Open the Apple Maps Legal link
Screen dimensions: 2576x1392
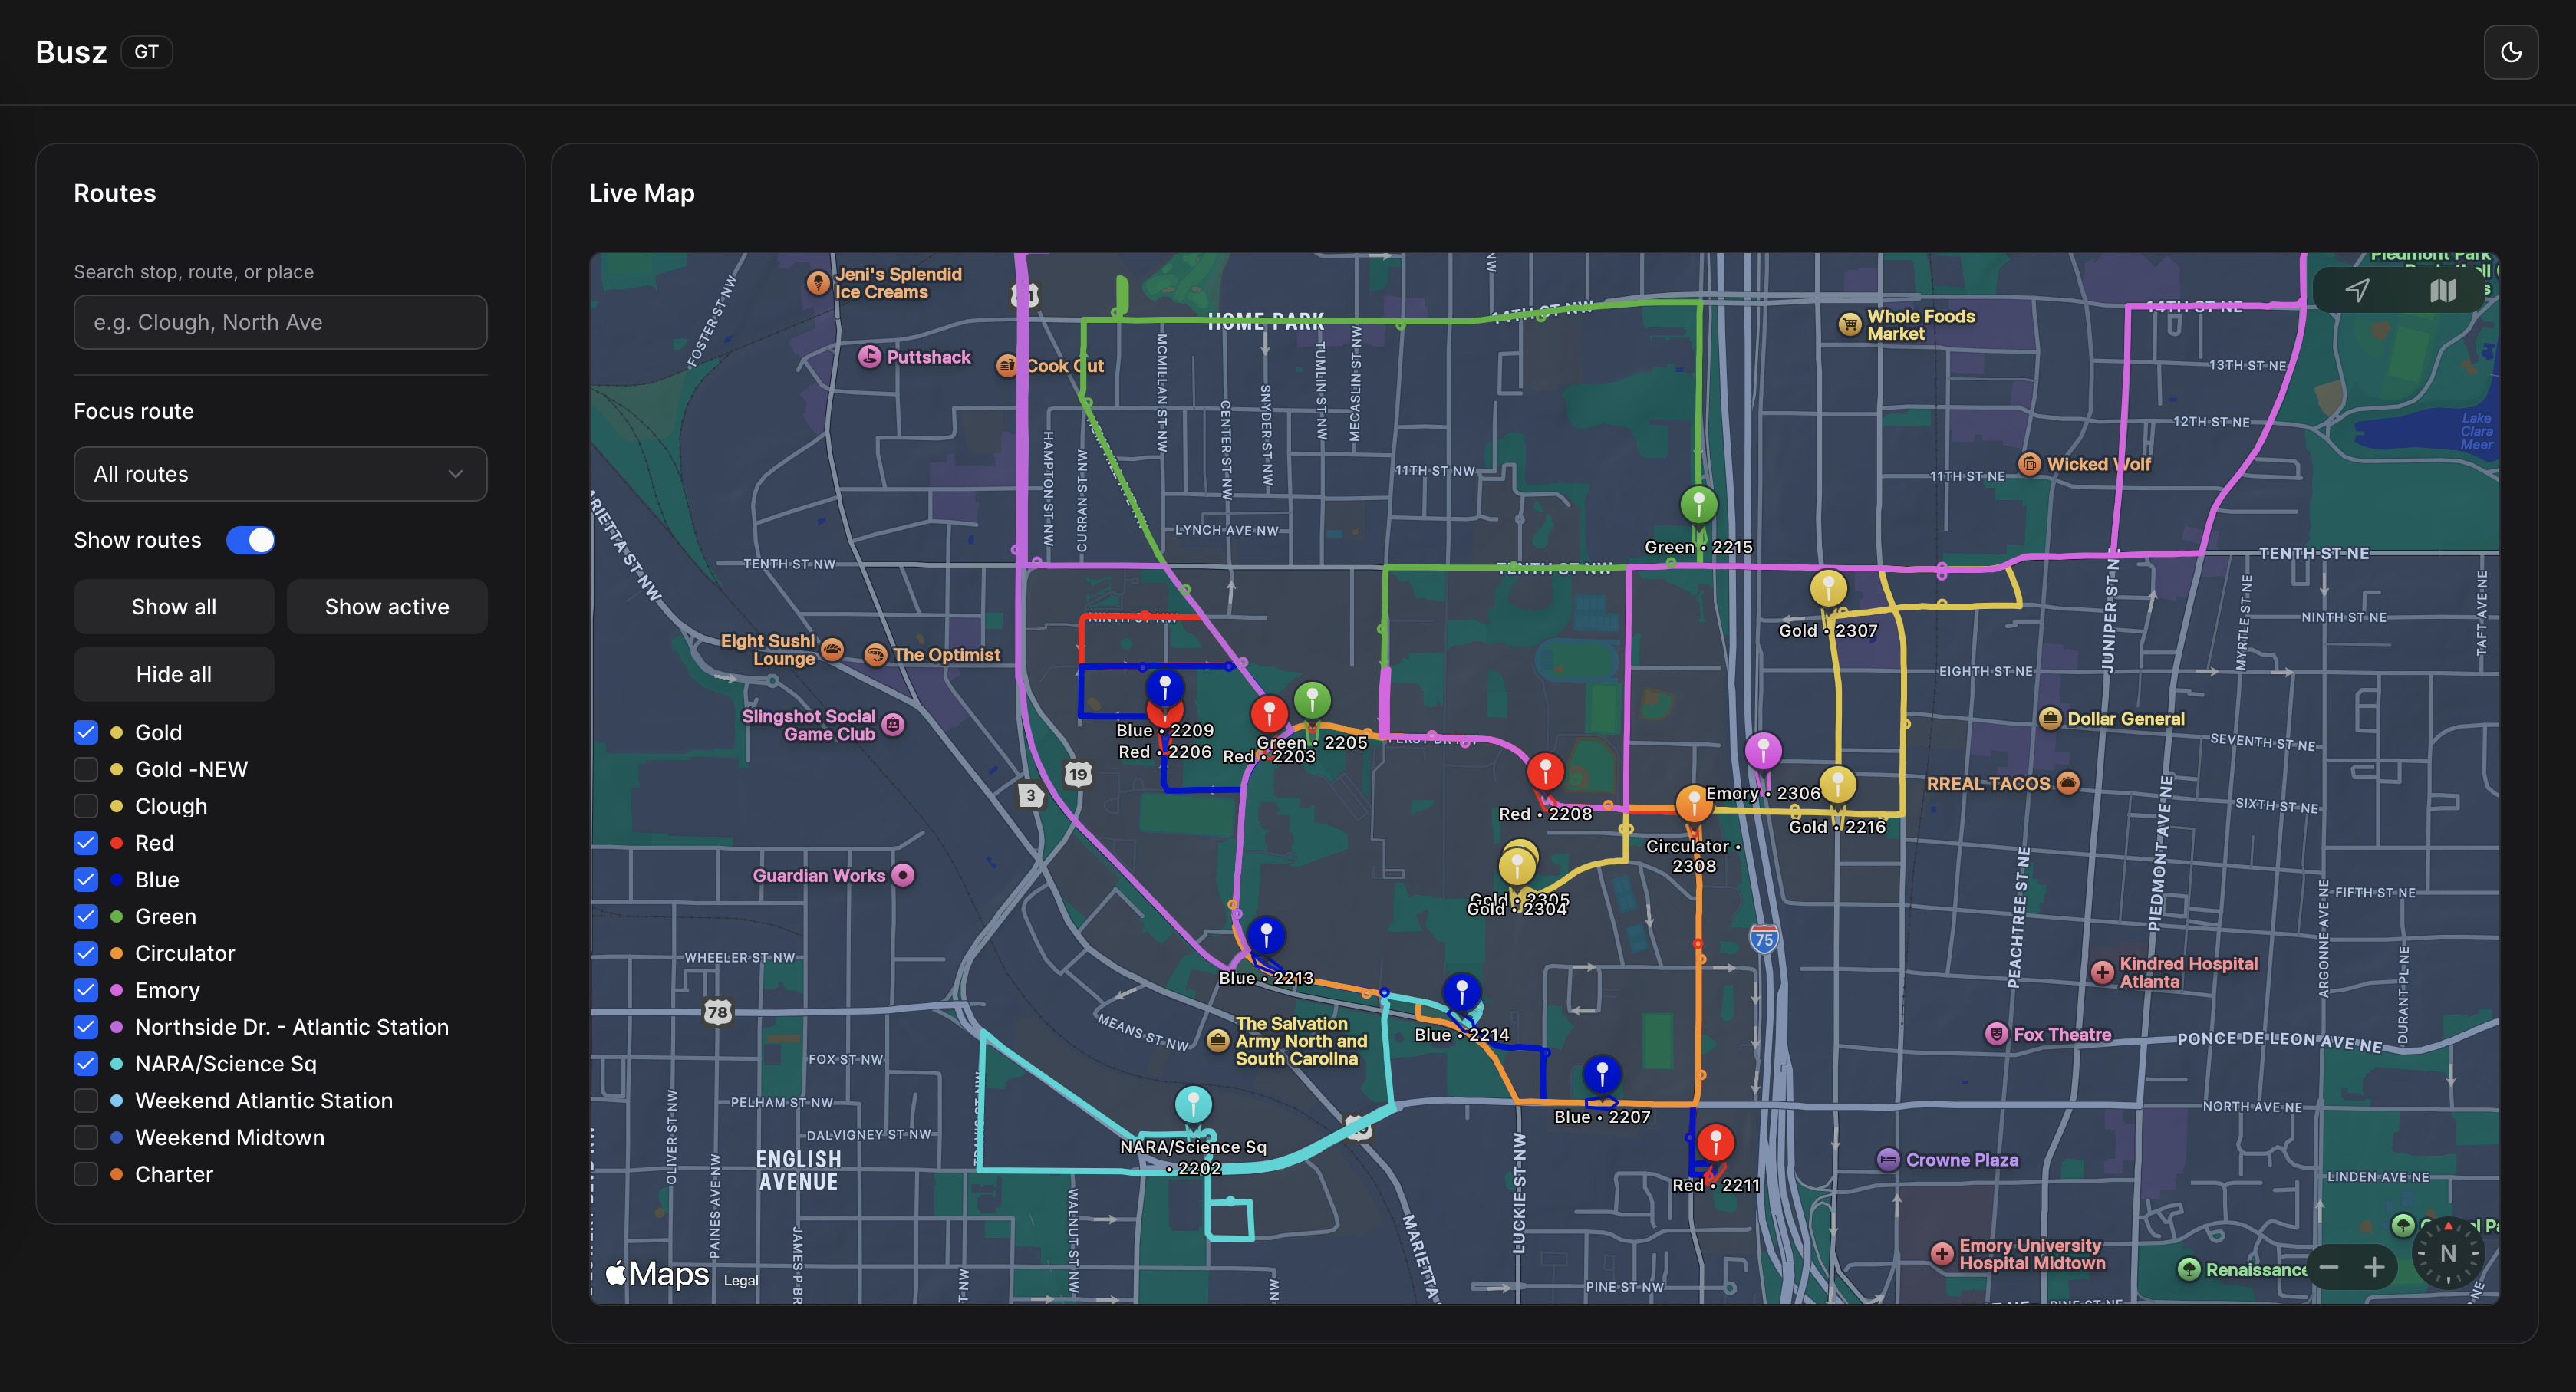[740, 1281]
